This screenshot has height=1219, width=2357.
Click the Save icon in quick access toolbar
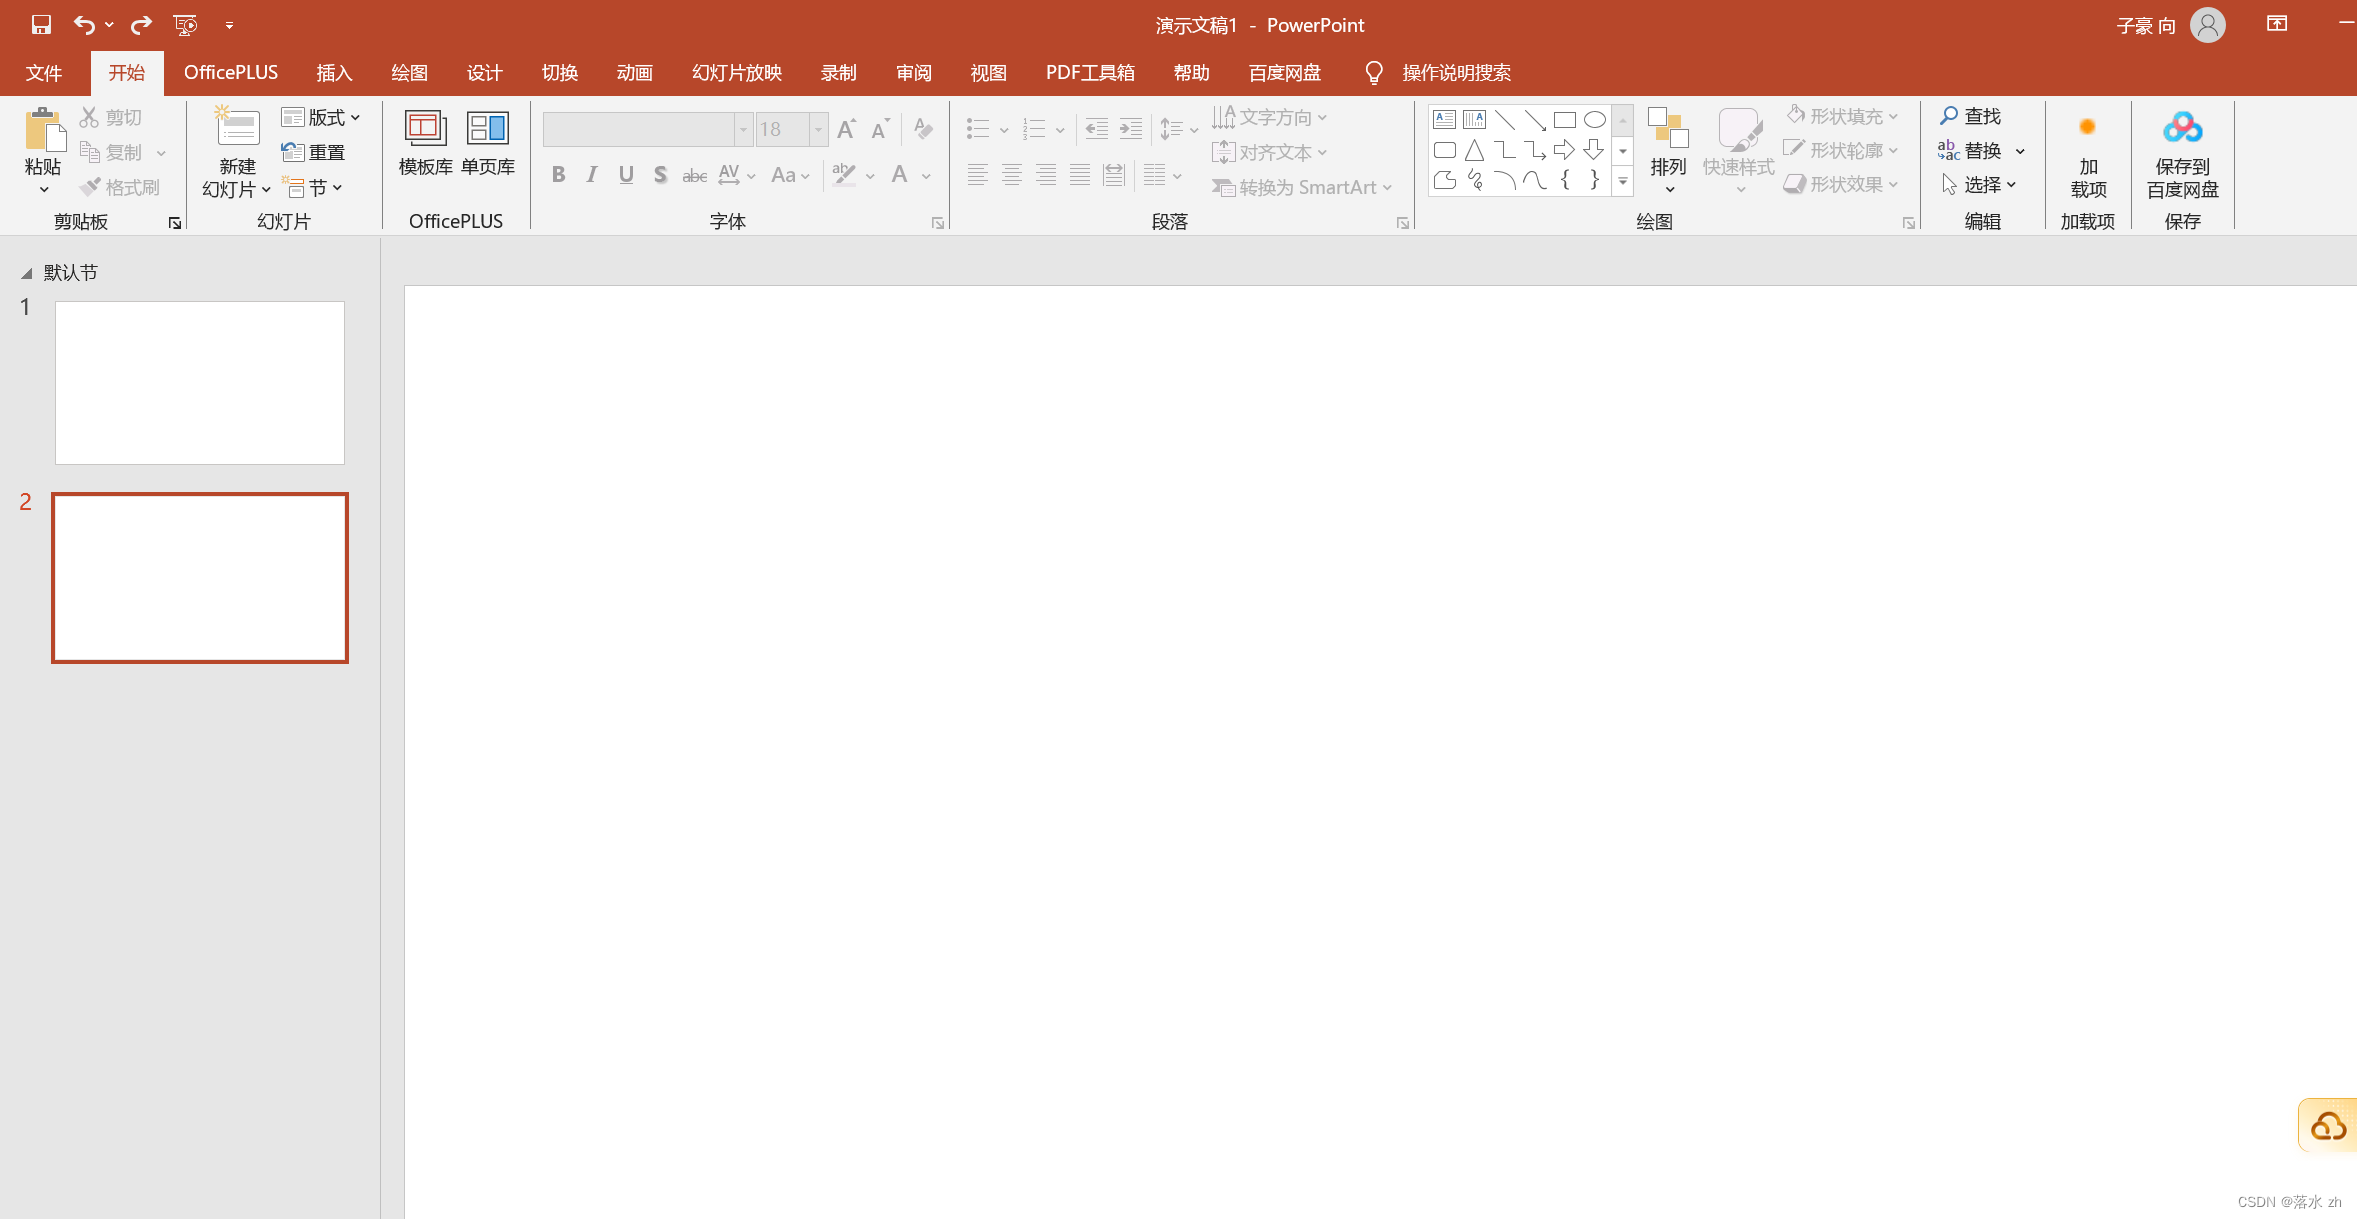[x=41, y=24]
